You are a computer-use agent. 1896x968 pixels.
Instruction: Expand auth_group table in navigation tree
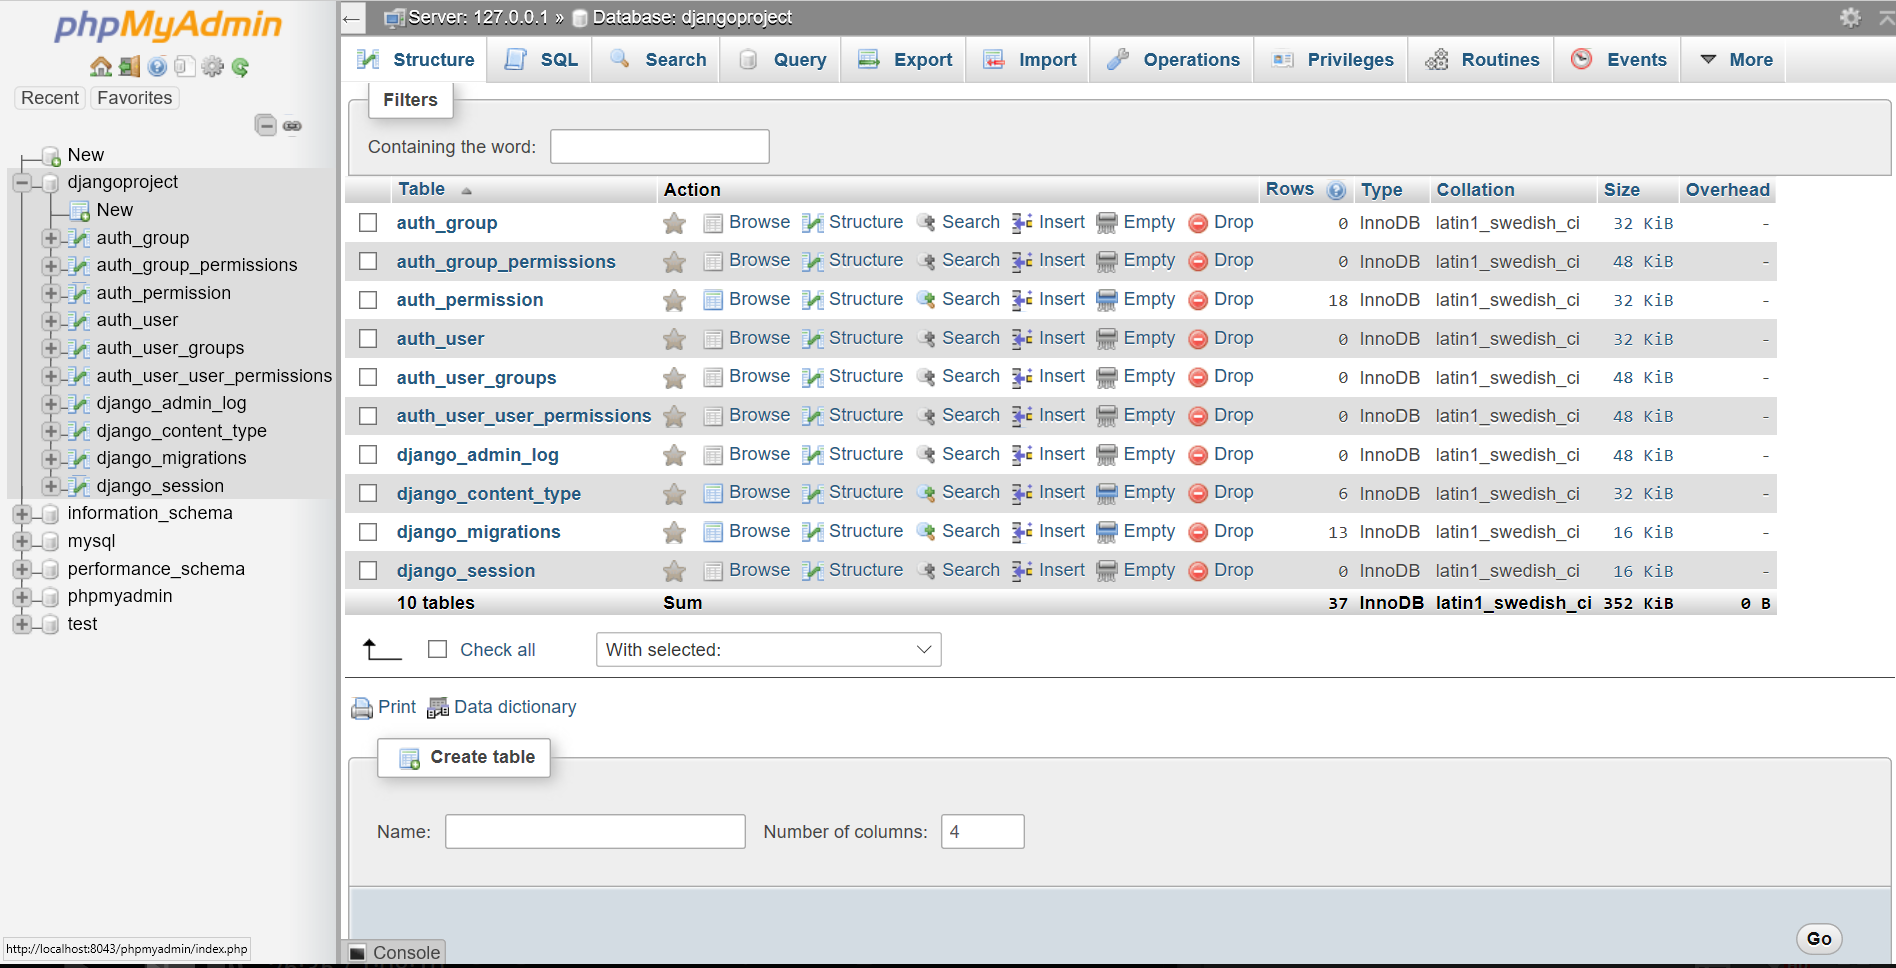click(x=51, y=238)
